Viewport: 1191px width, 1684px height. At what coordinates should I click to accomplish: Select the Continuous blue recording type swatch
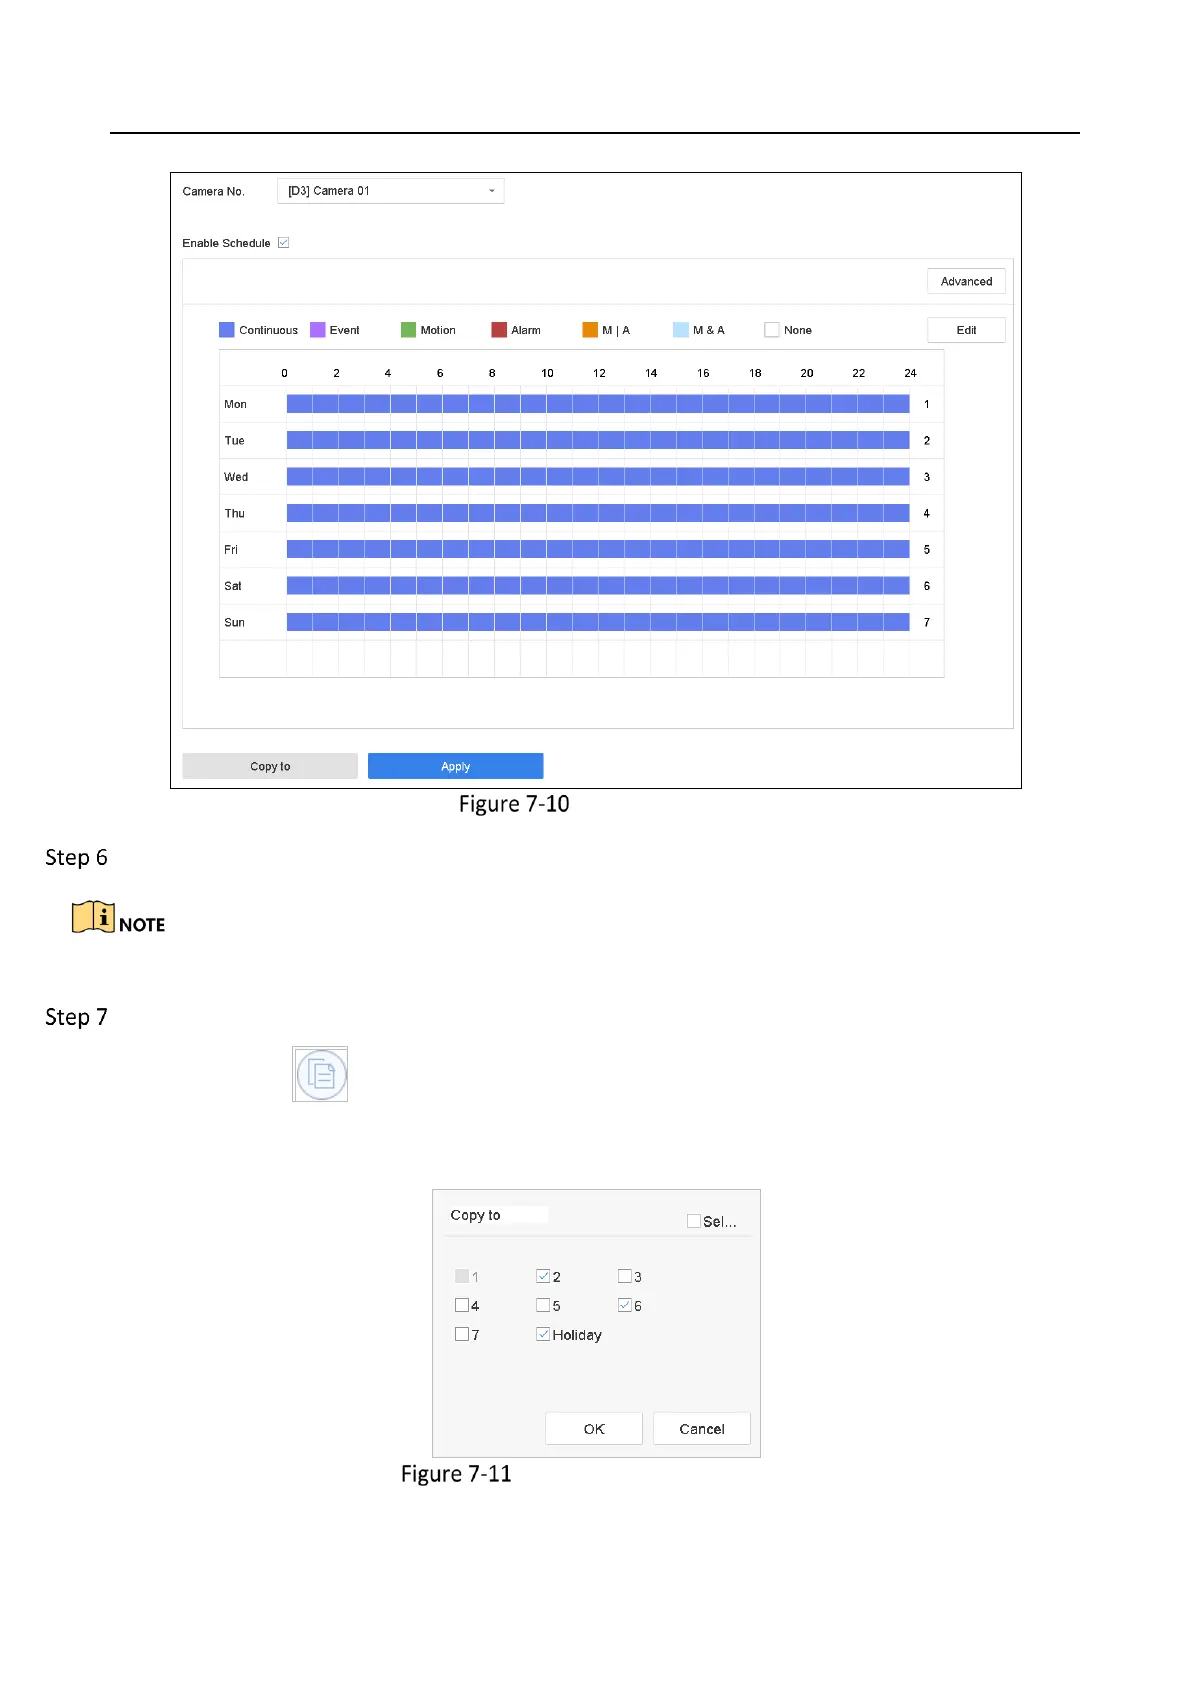(x=227, y=330)
